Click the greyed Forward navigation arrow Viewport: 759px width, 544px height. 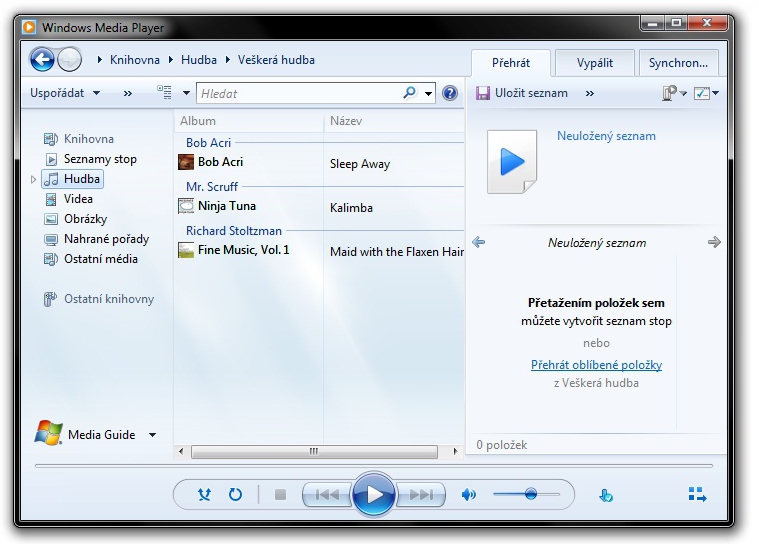[x=70, y=60]
